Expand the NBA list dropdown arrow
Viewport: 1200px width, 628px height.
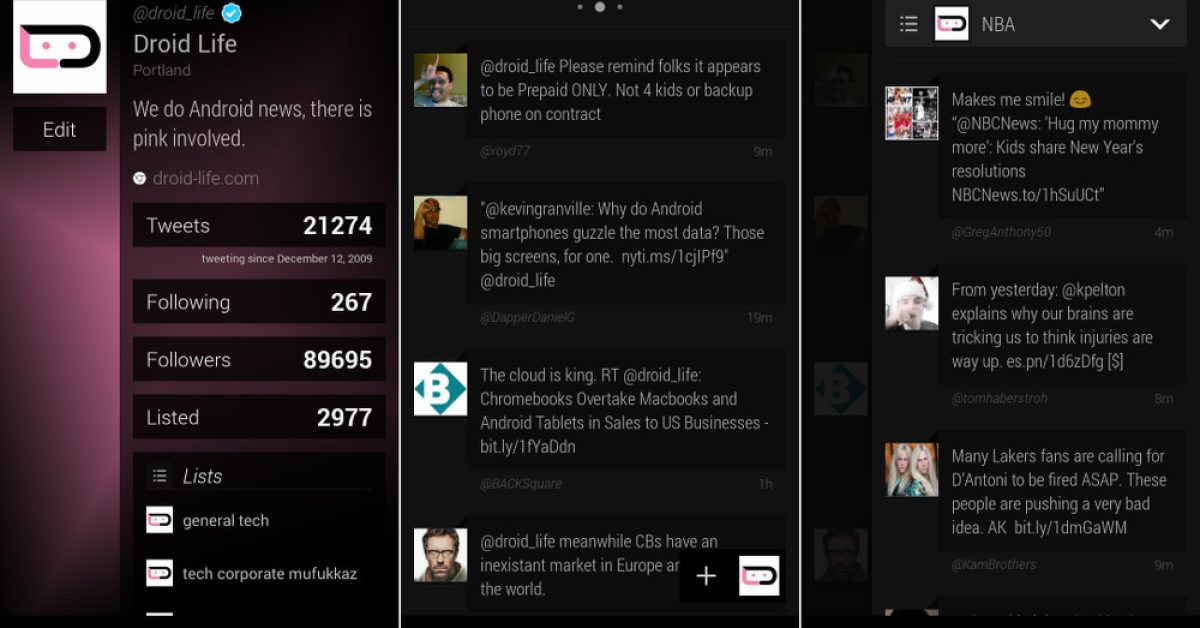[1160, 24]
